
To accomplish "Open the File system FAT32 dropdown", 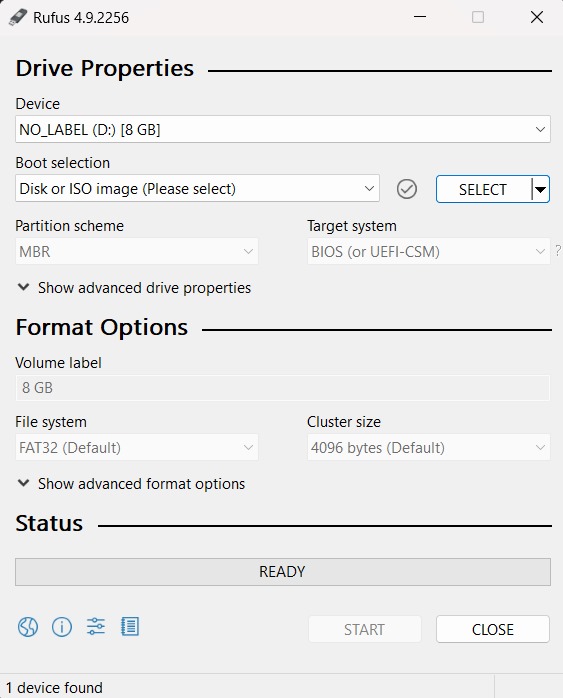I will tap(137, 447).
